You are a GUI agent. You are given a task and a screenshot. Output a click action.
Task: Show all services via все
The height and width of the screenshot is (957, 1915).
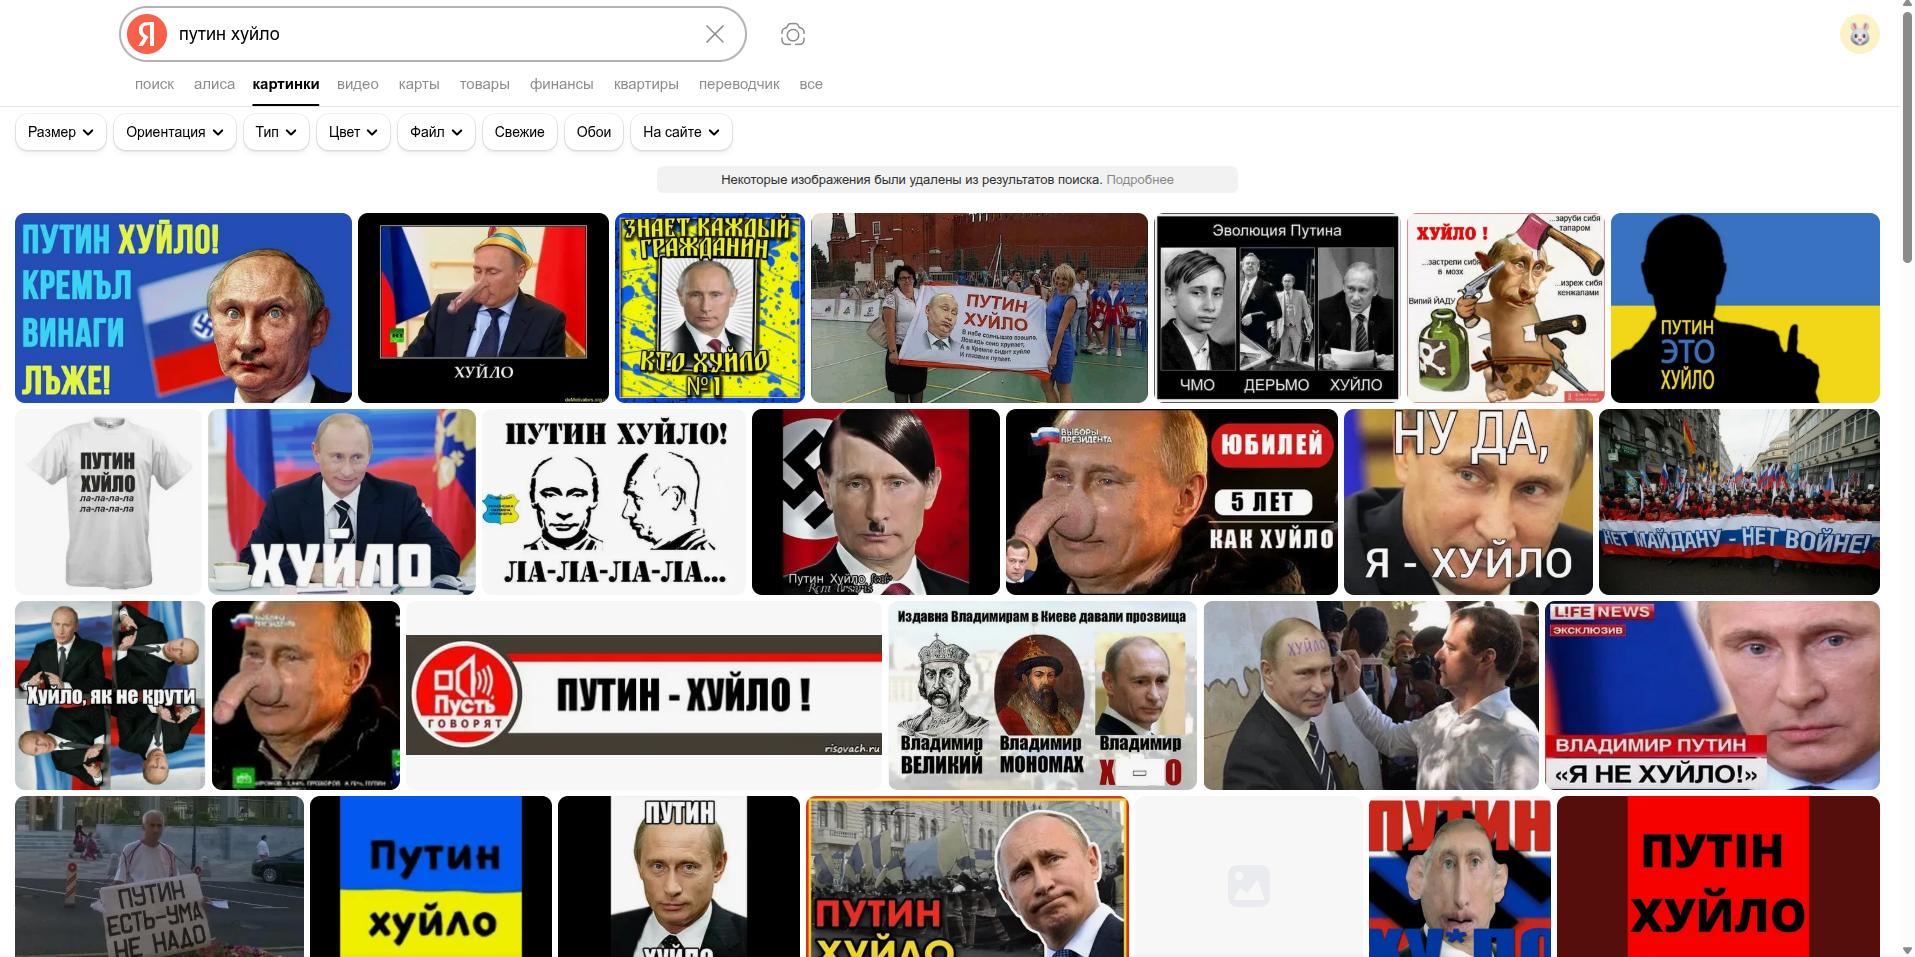click(x=811, y=84)
